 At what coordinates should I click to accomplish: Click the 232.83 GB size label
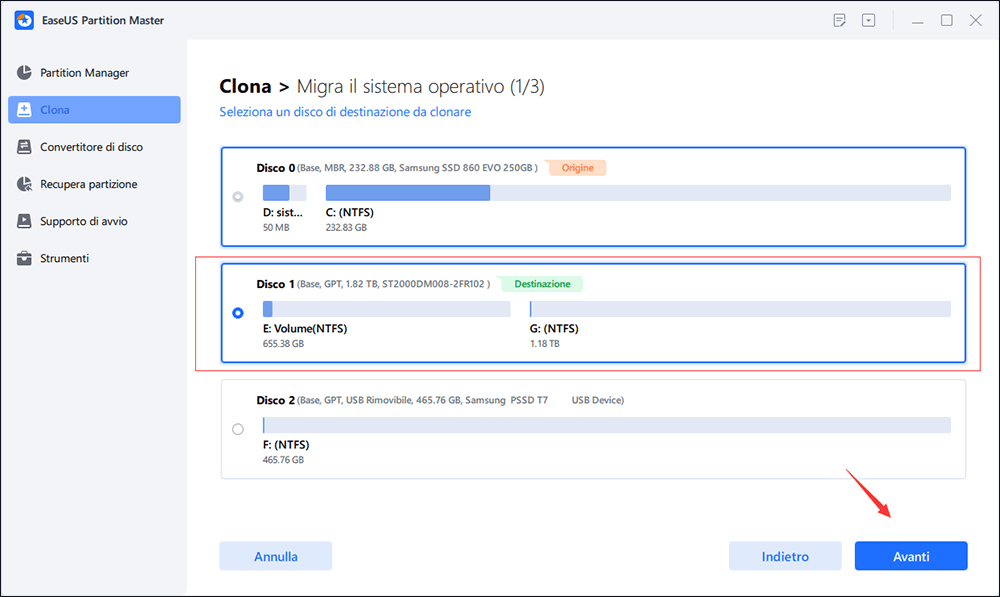[346, 228]
